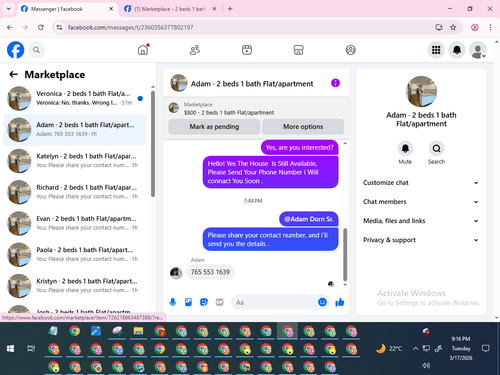Reload the page

[41, 27]
